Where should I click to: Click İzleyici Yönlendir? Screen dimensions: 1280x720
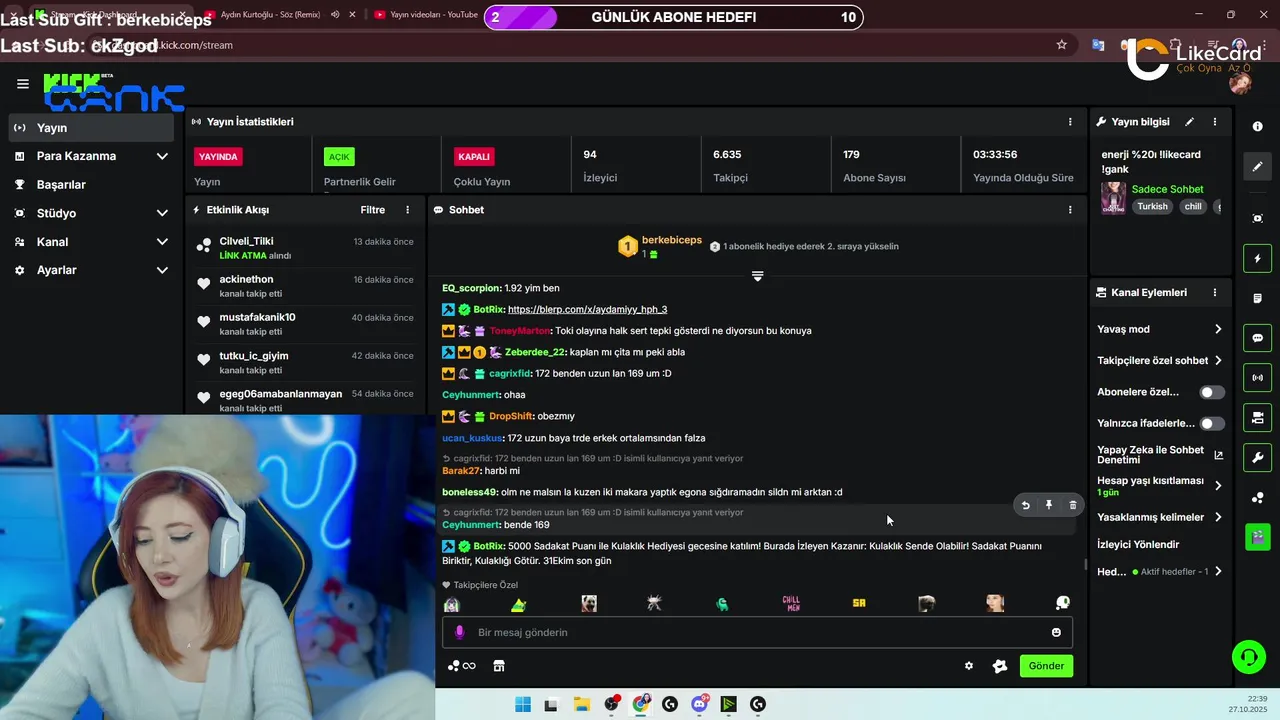point(1138,545)
